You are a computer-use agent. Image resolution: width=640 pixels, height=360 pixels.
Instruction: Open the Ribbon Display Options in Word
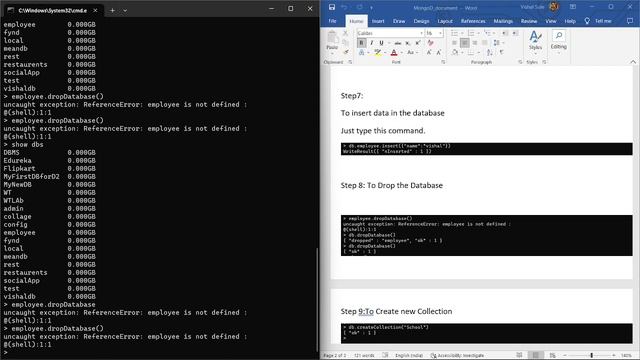[573, 7]
